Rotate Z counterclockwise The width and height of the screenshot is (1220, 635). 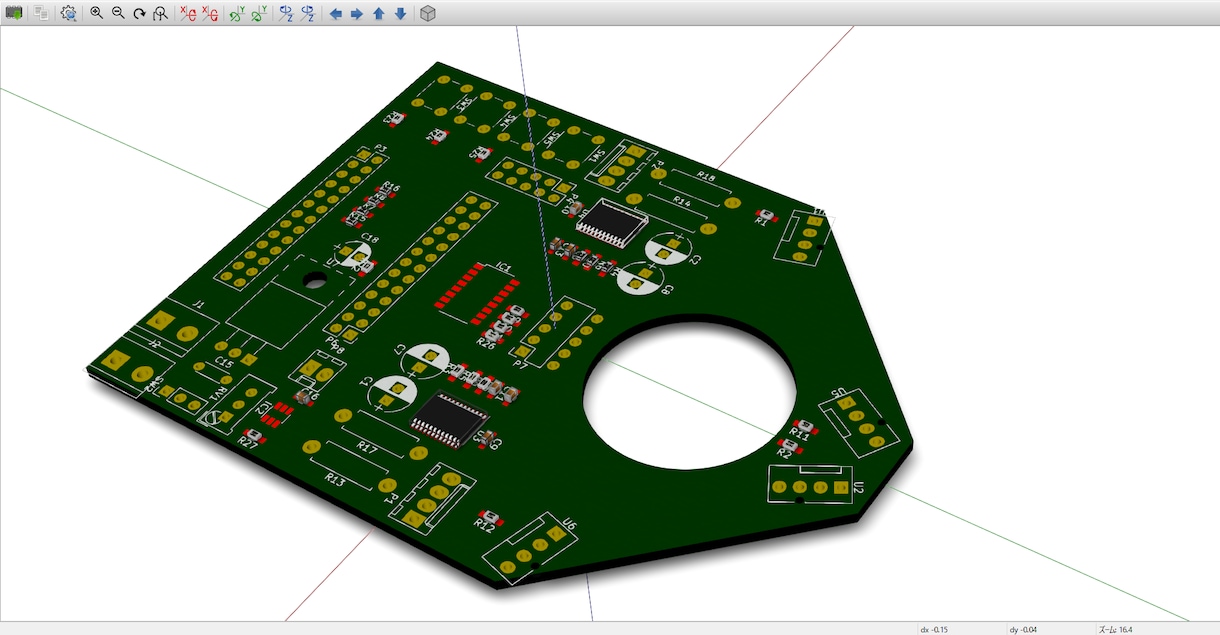(308, 13)
